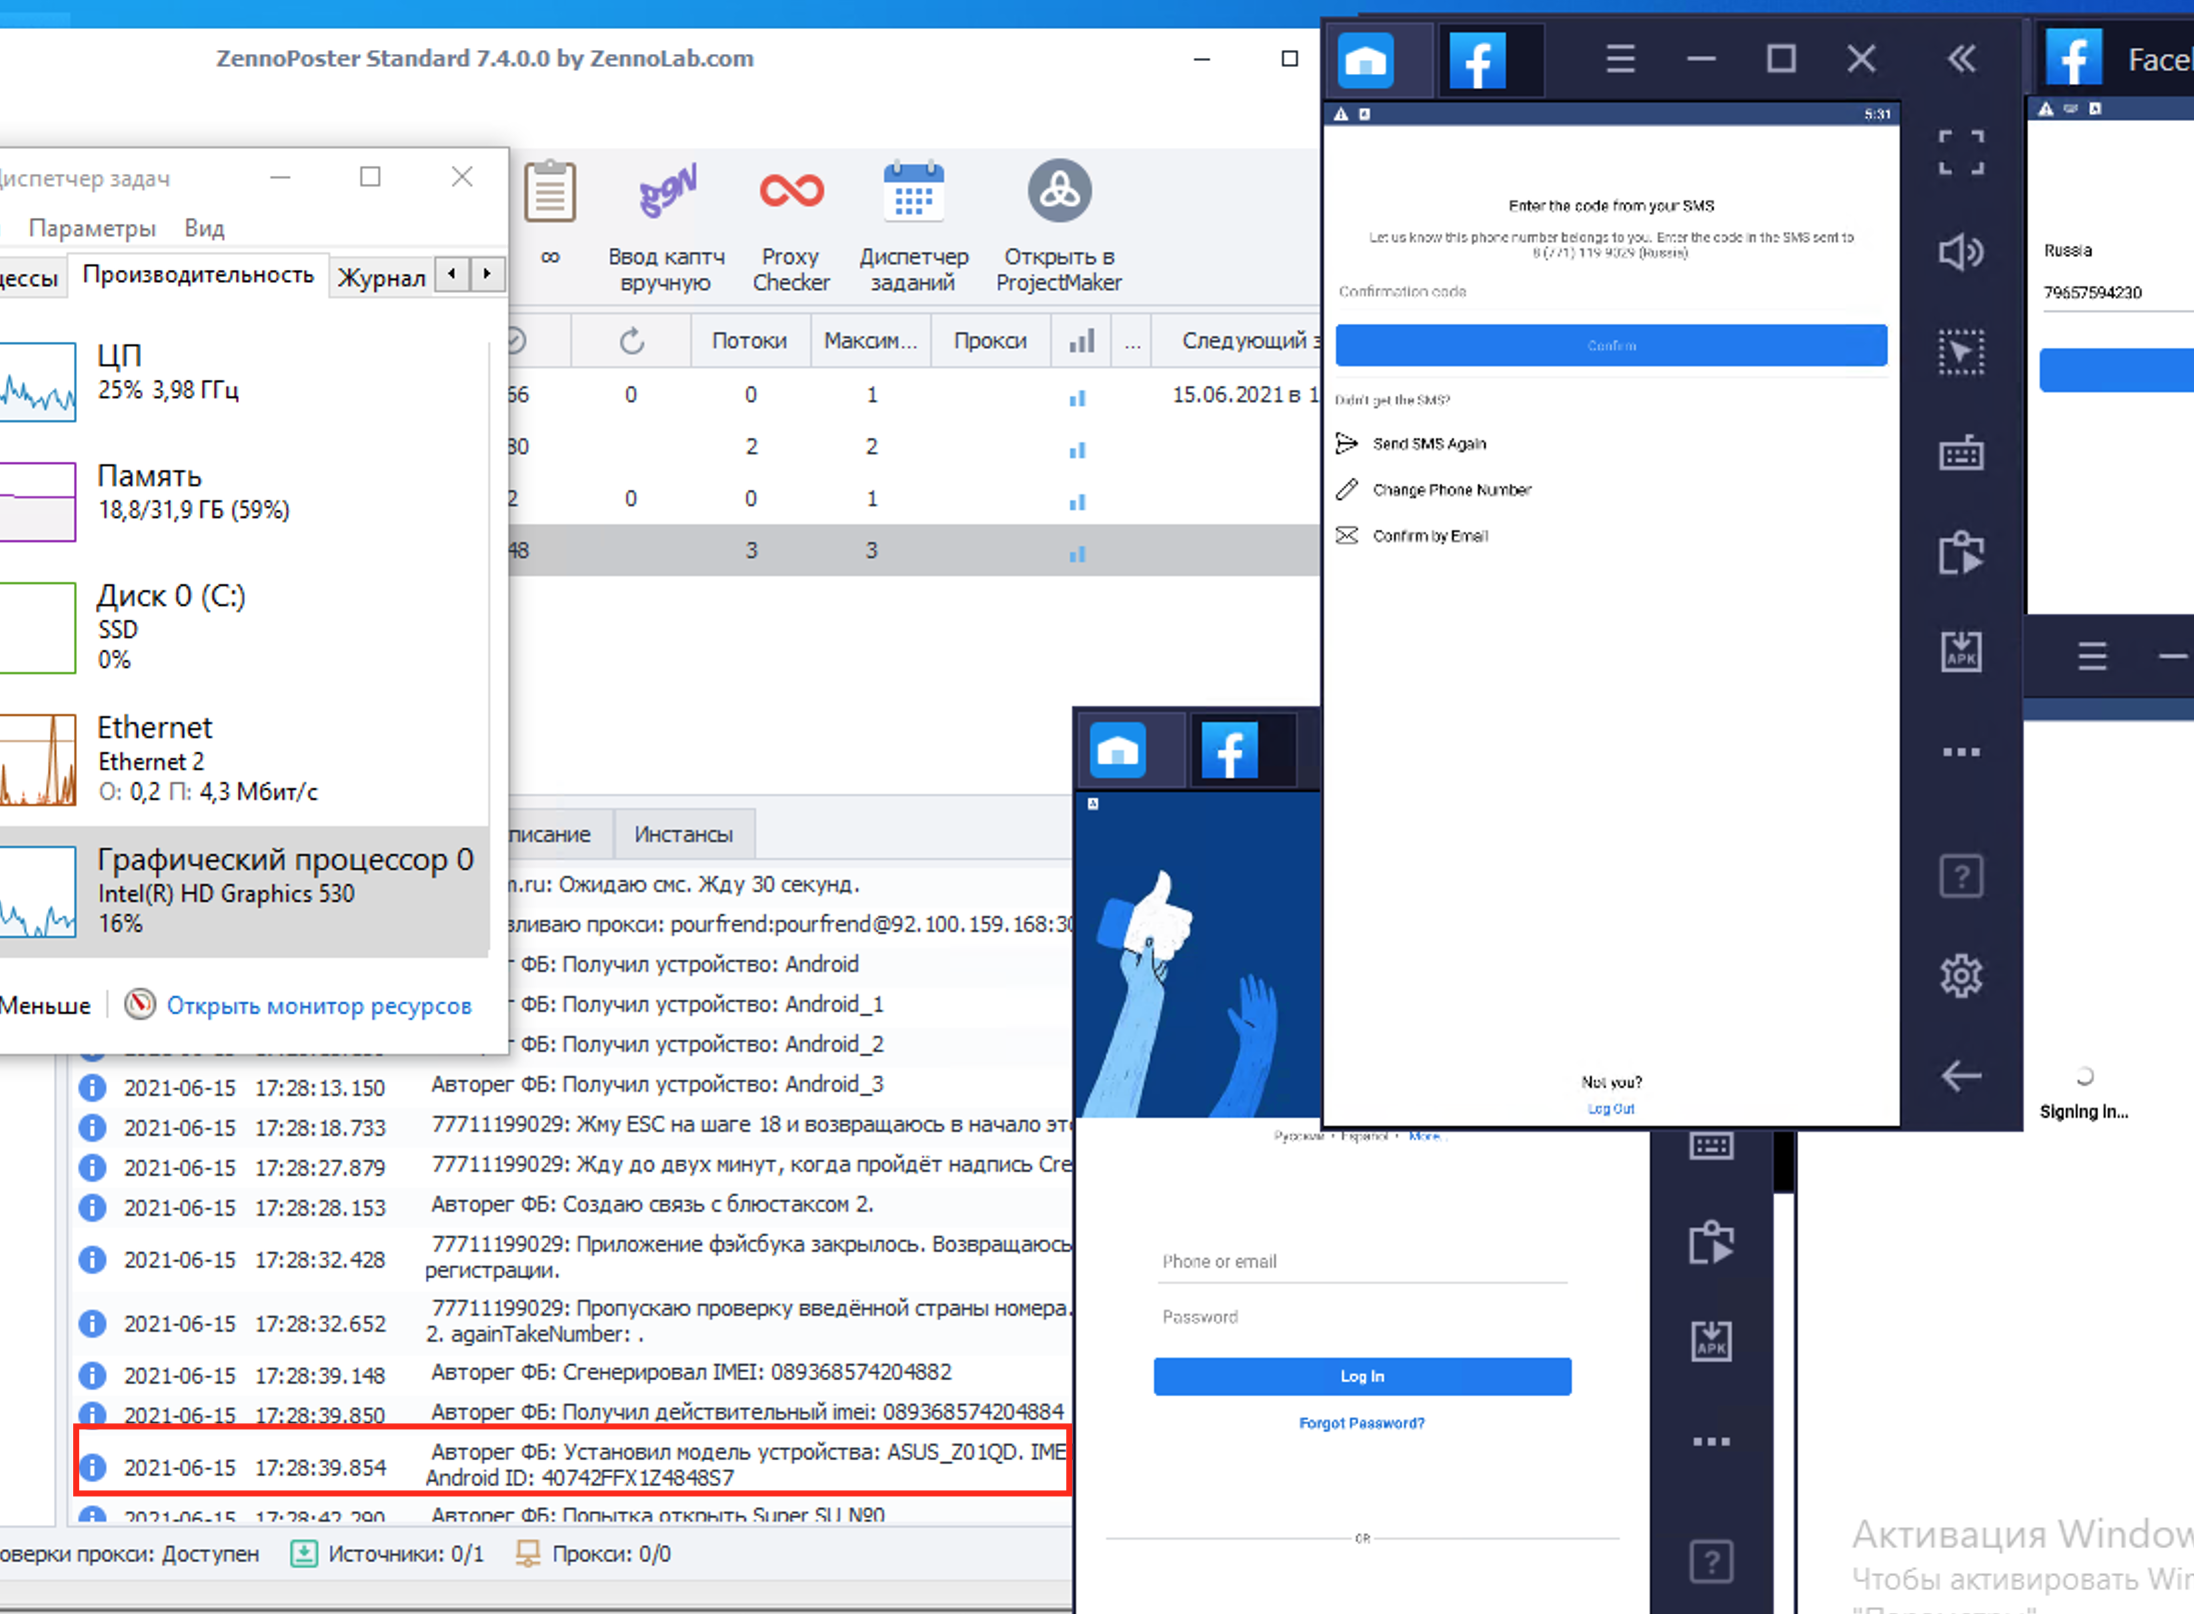Image resolution: width=2194 pixels, height=1614 pixels.
Task: Click the Phone or email field
Action: (1360, 1261)
